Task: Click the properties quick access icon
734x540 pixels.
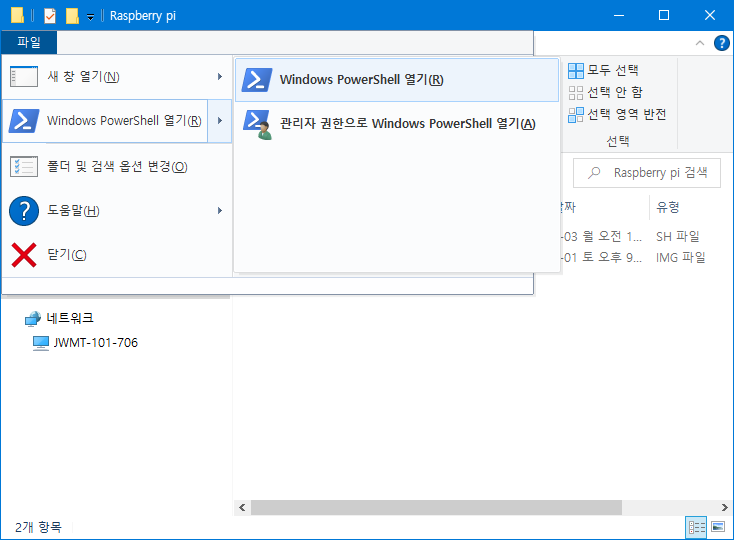Action: pyautogui.click(x=50, y=16)
